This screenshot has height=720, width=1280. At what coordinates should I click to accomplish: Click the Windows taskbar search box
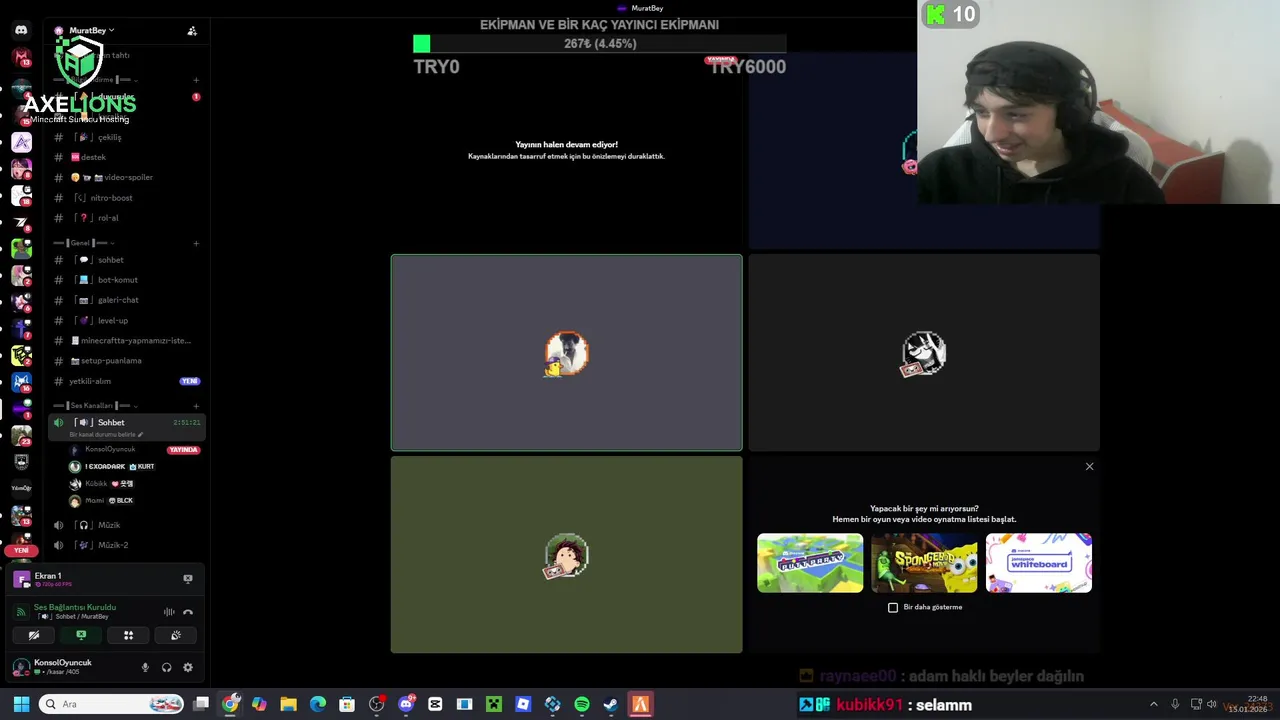coord(111,704)
